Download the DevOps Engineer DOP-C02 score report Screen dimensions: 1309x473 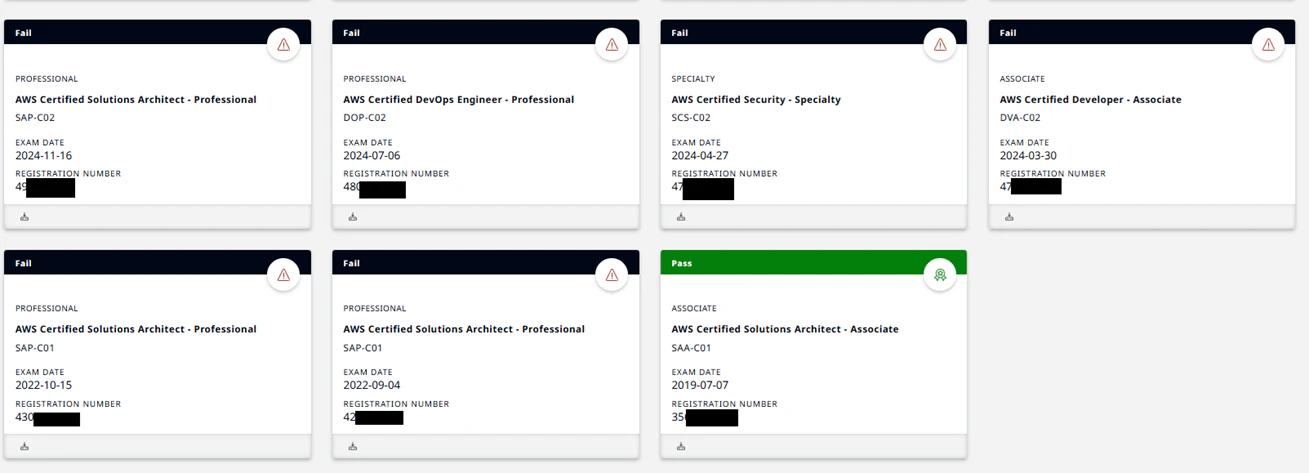click(353, 217)
